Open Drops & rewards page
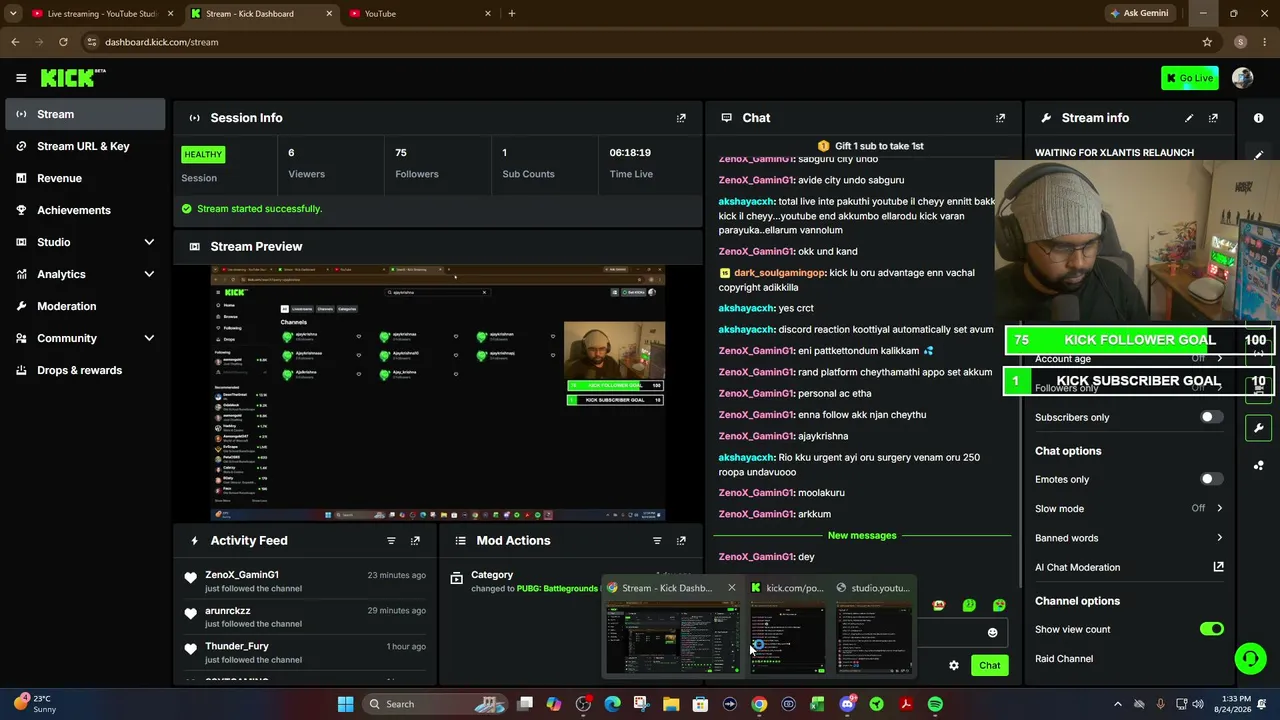 point(85,370)
